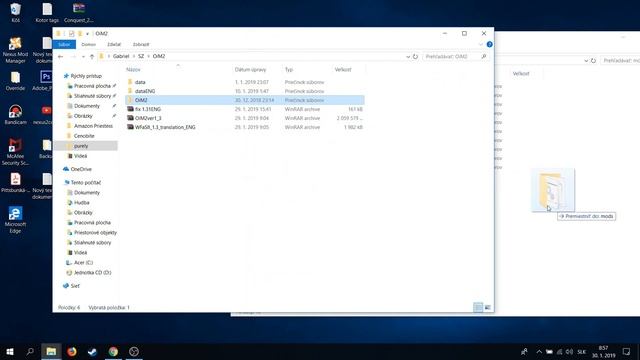This screenshot has height=360, width=640.
Task: Open pinned Obrázky in quick access
Action: (83, 116)
